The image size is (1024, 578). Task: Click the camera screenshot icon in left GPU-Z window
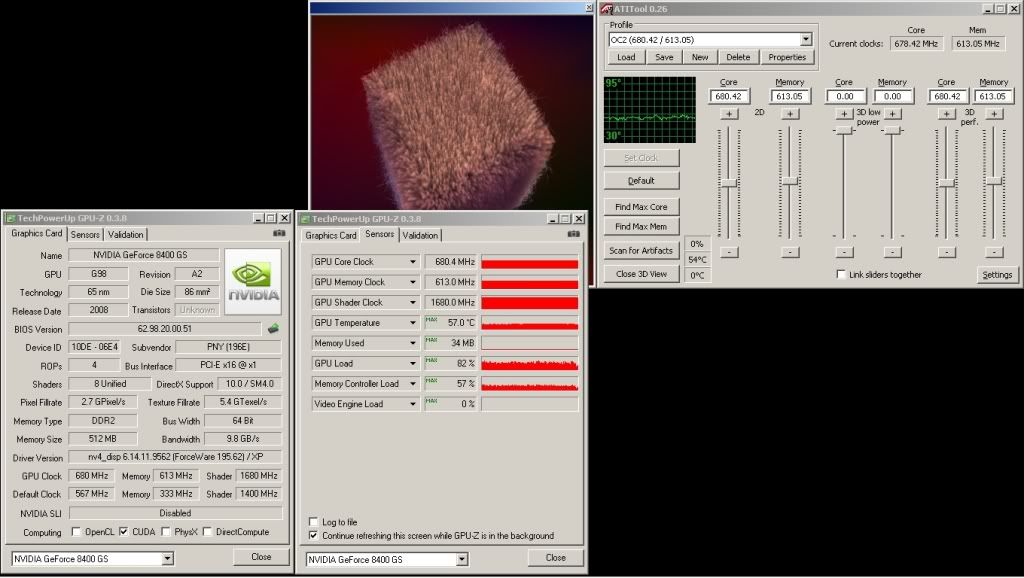click(x=277, y=233)
